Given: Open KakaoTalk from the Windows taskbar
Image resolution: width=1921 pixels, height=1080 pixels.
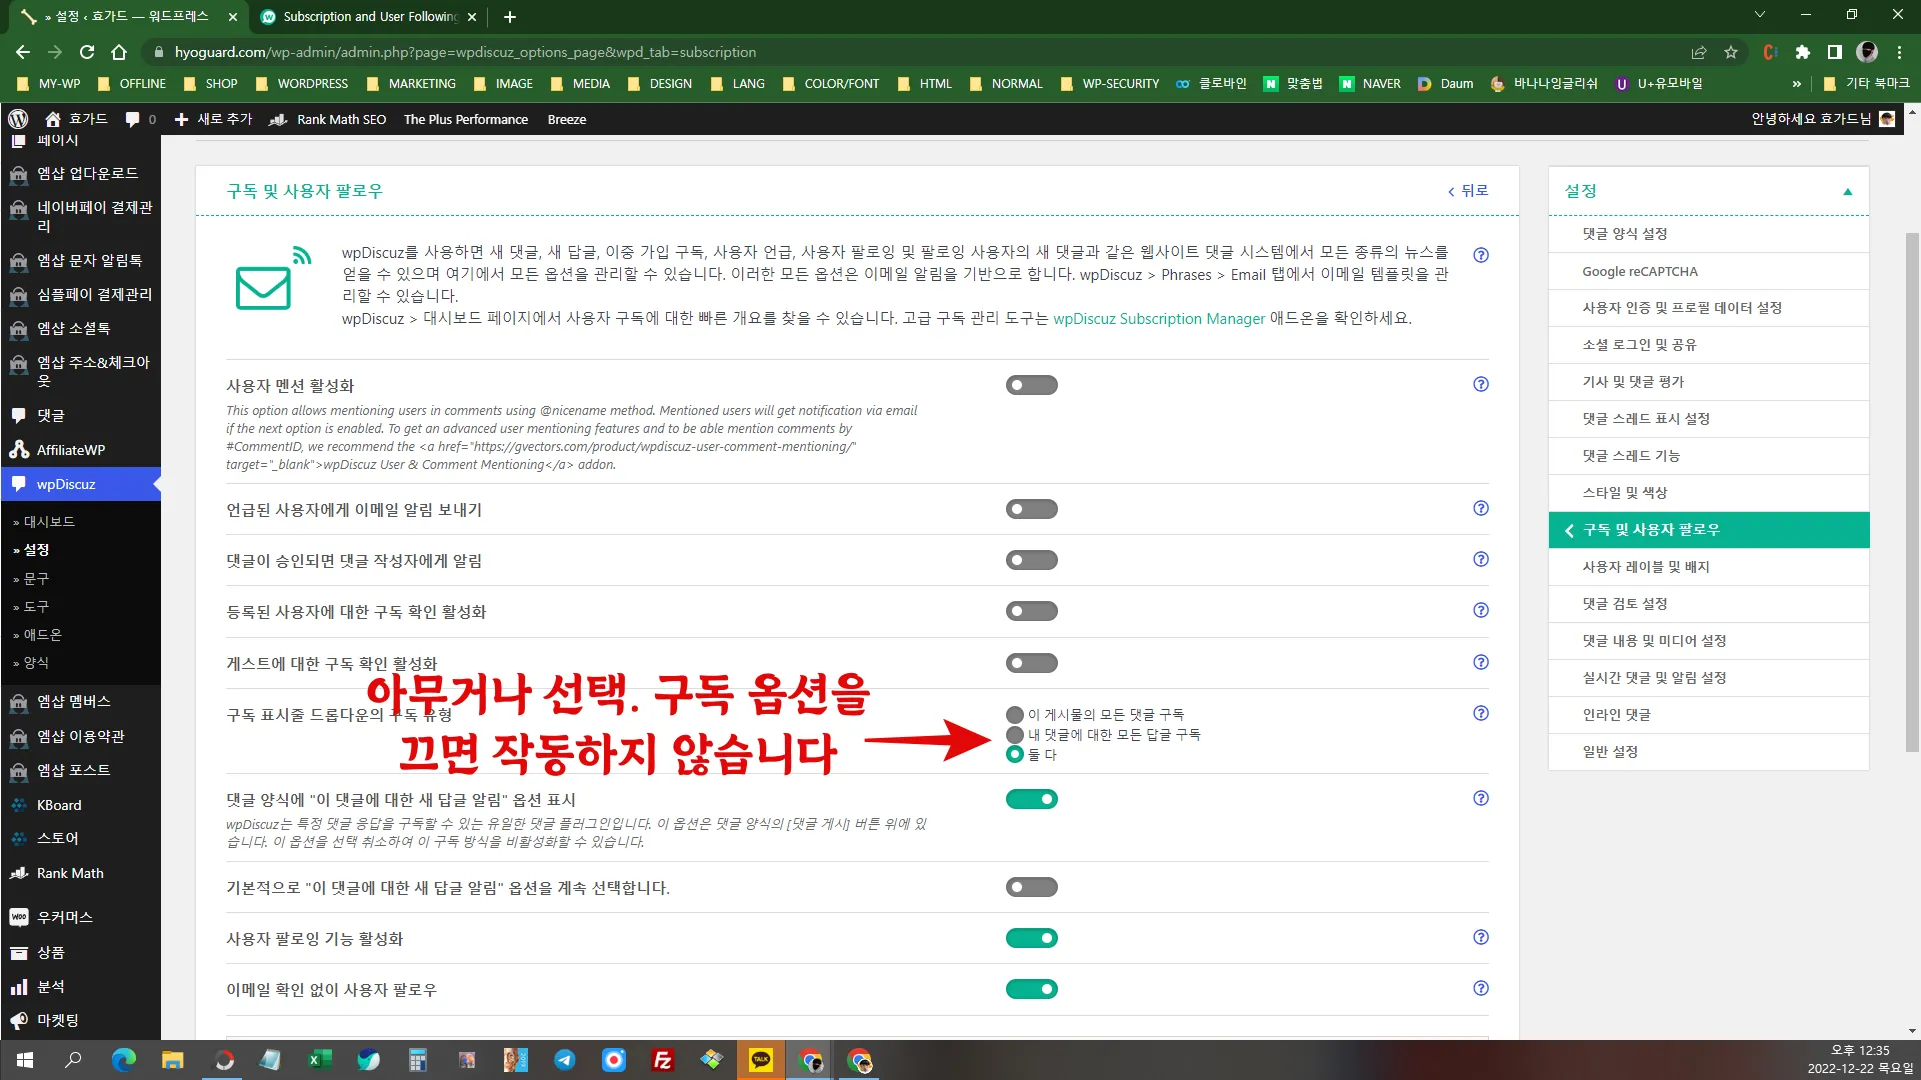Looking at the screenshot, I should click(761, 1060).
